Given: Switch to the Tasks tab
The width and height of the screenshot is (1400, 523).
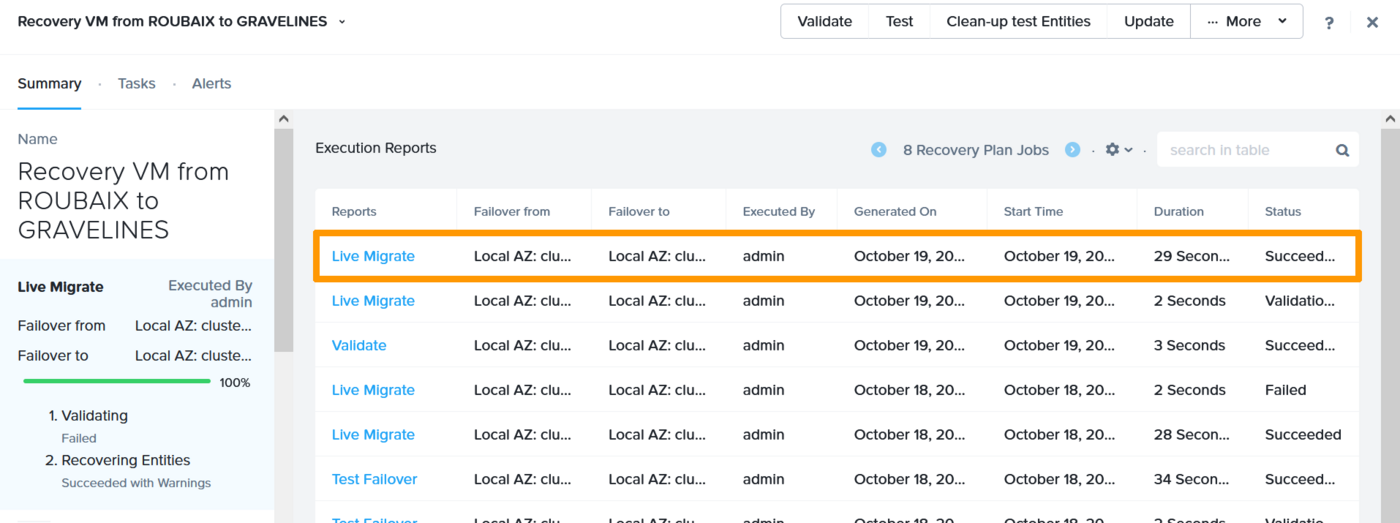Looking at the screenshot, I should (x=136, y=84).
